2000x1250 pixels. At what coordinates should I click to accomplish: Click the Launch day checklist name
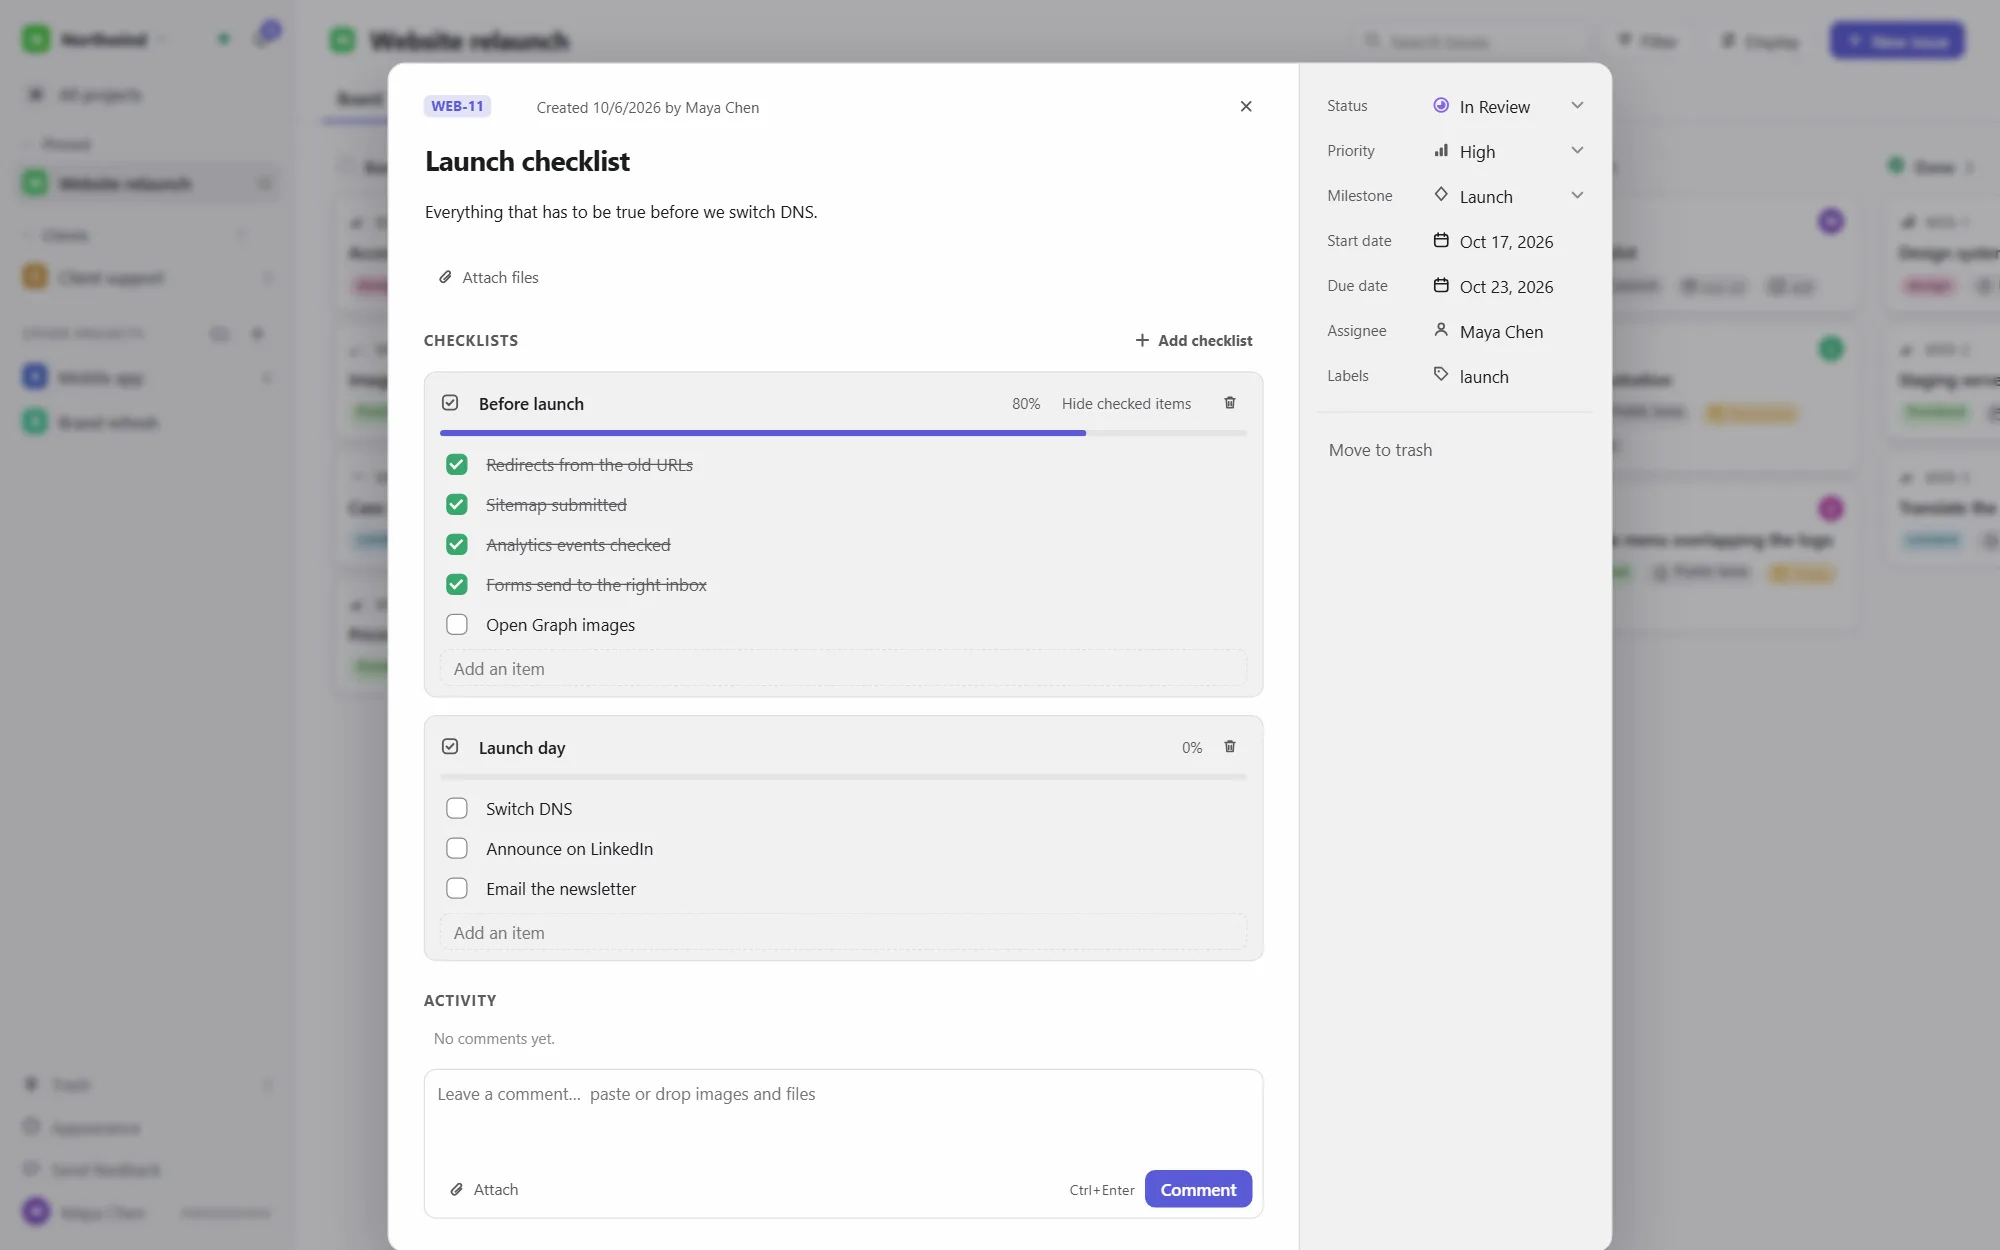tap(522, 748)
